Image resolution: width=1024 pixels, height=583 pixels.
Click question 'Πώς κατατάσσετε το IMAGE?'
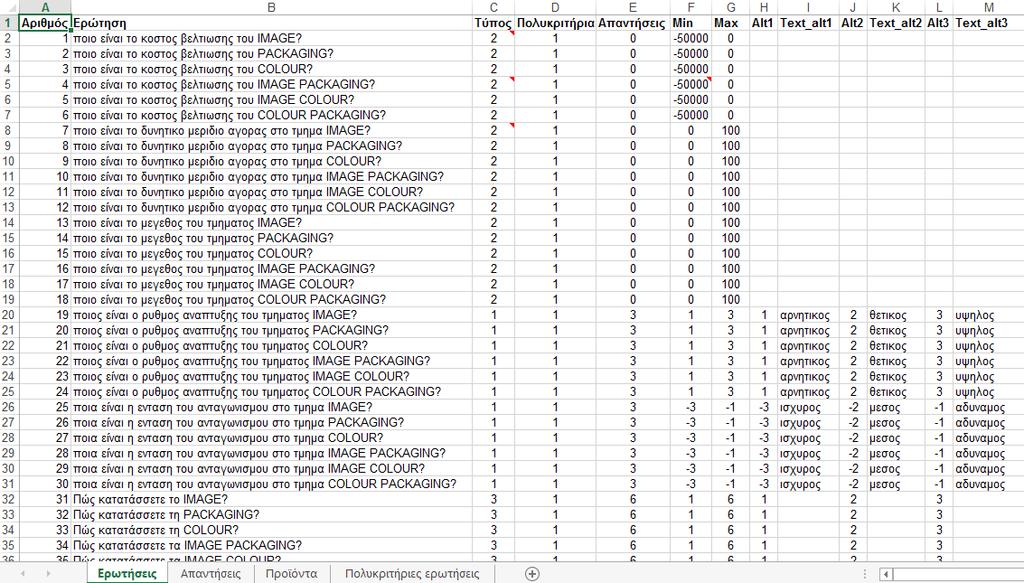click(272, 499)
